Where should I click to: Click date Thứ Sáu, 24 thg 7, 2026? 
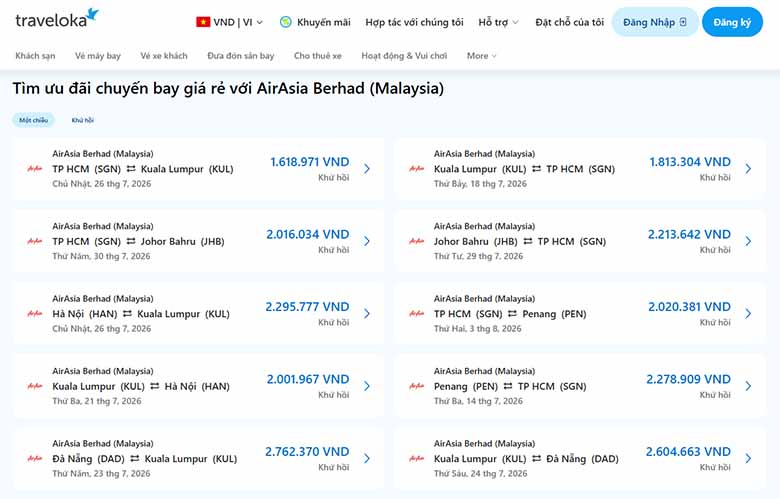click(x=480, y=474)
